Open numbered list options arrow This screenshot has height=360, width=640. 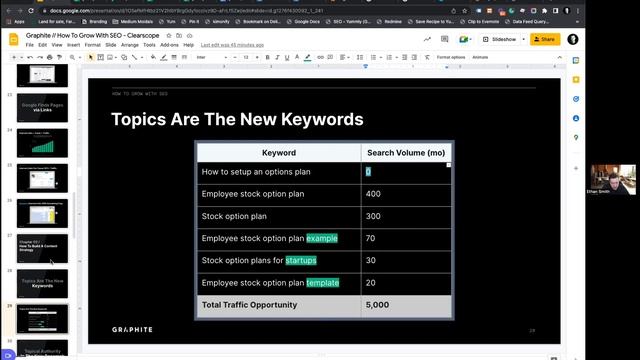click(396, 58)
